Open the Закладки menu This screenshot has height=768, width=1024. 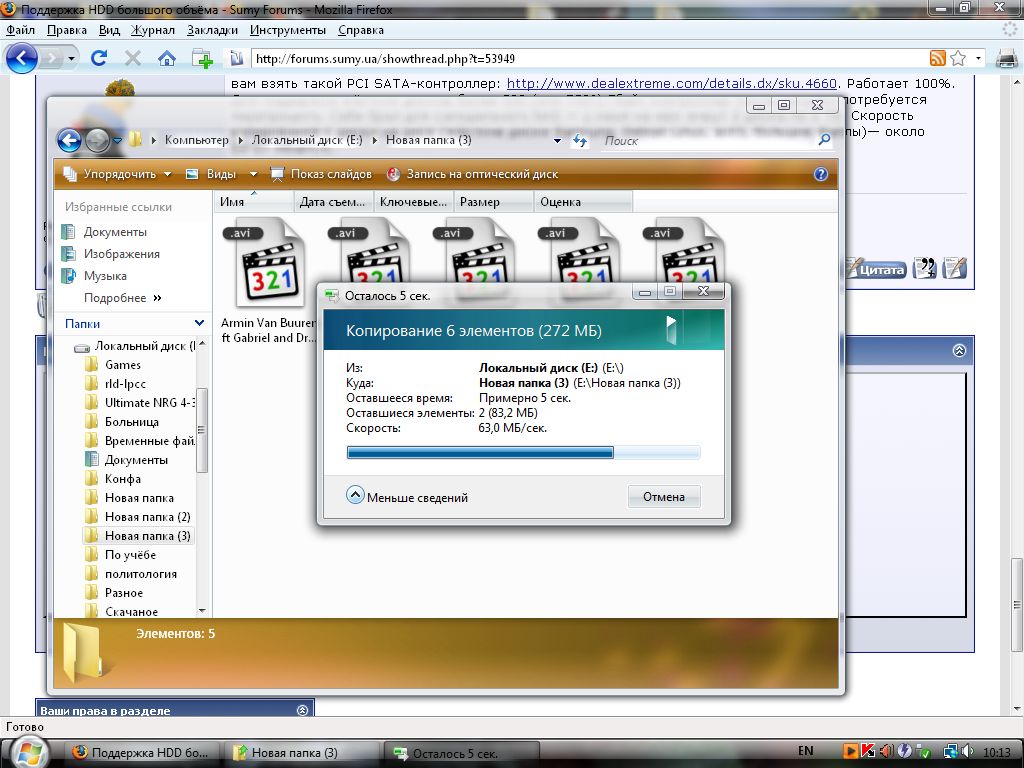coord(212,30)
